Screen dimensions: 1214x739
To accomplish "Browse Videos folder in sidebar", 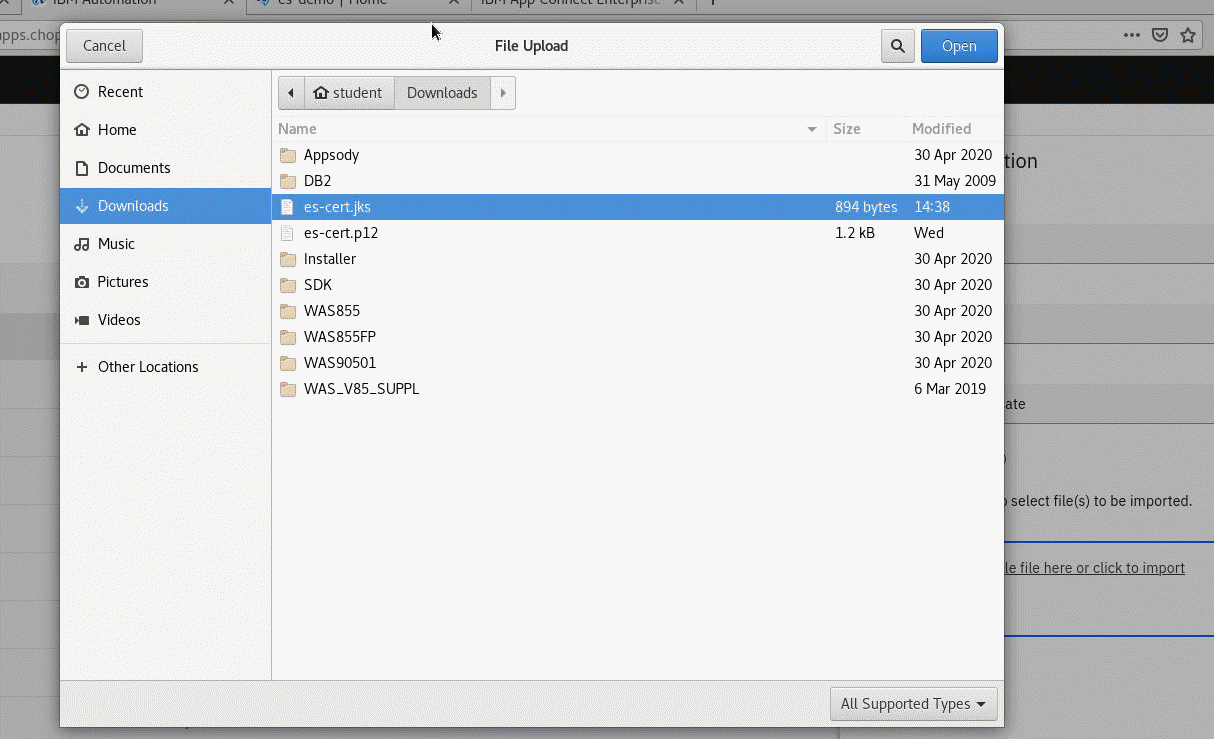I will pos(119,320).
